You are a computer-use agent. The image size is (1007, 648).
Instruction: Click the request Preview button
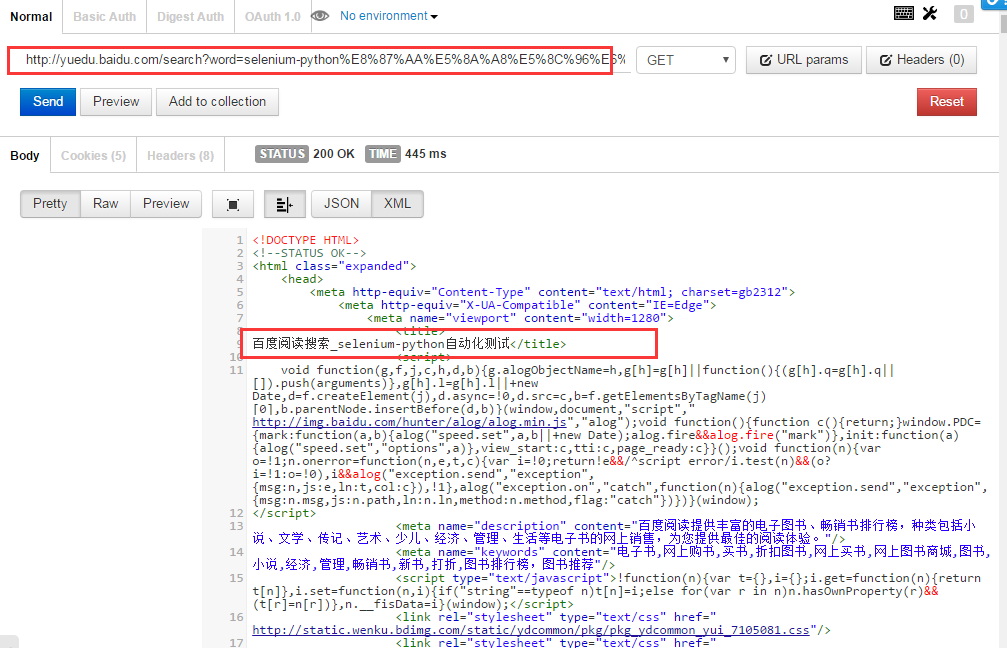[116, 101]
